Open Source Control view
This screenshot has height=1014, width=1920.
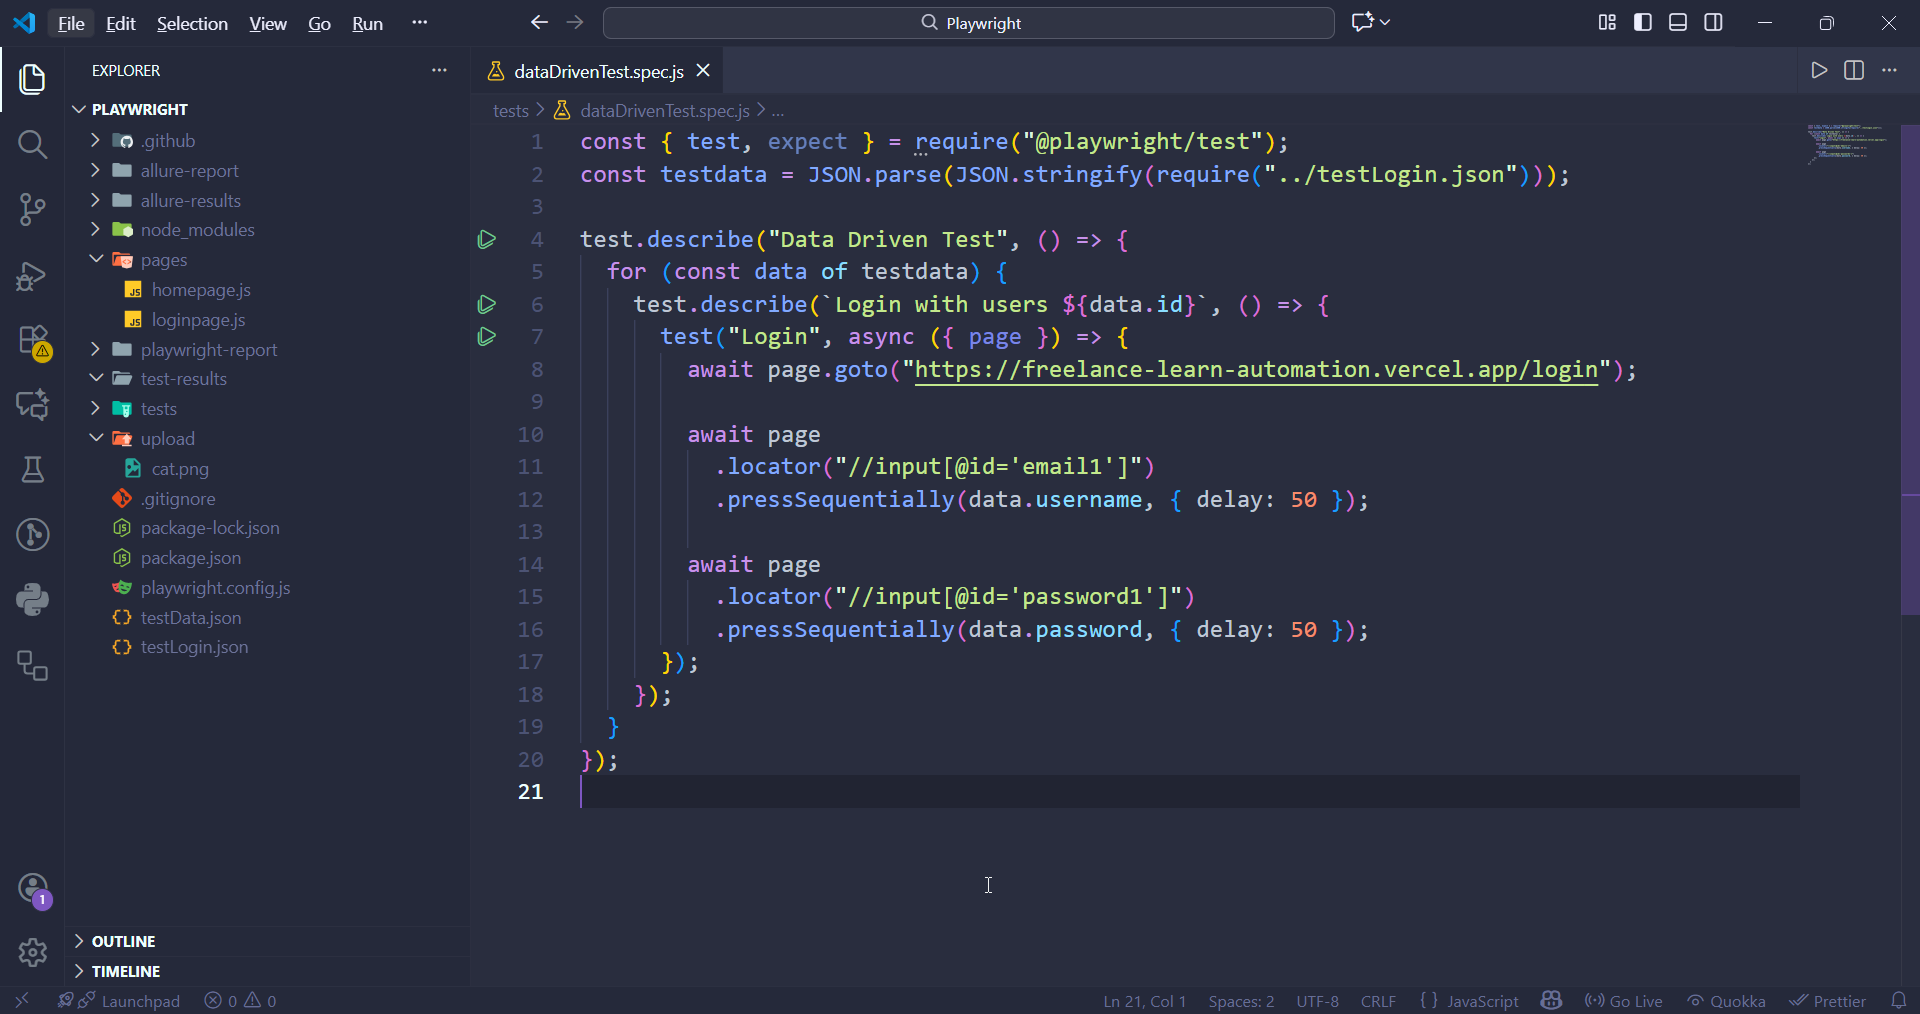(x=32, y=209)
